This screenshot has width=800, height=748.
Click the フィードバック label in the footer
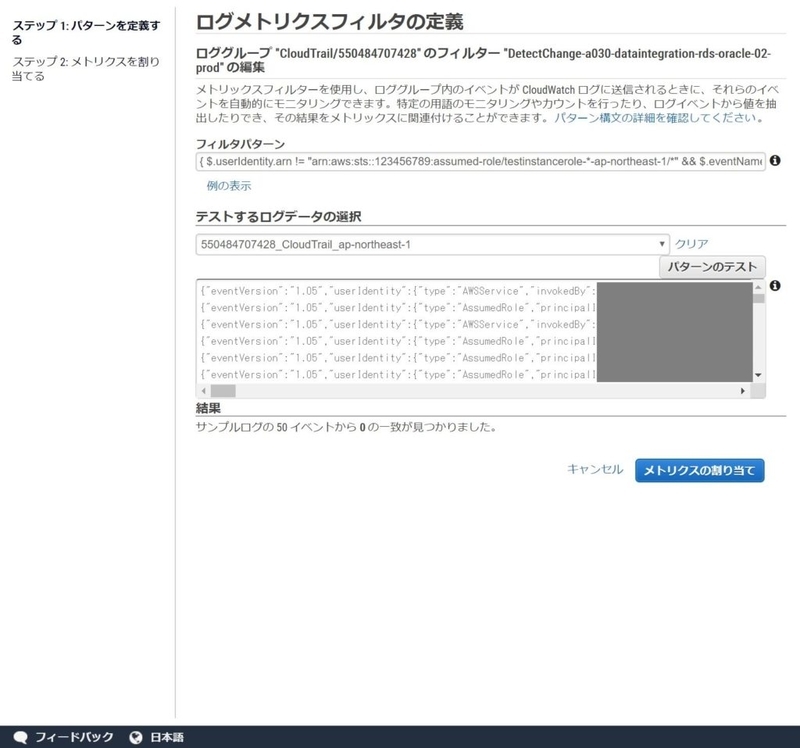click(x=74, y=737)
